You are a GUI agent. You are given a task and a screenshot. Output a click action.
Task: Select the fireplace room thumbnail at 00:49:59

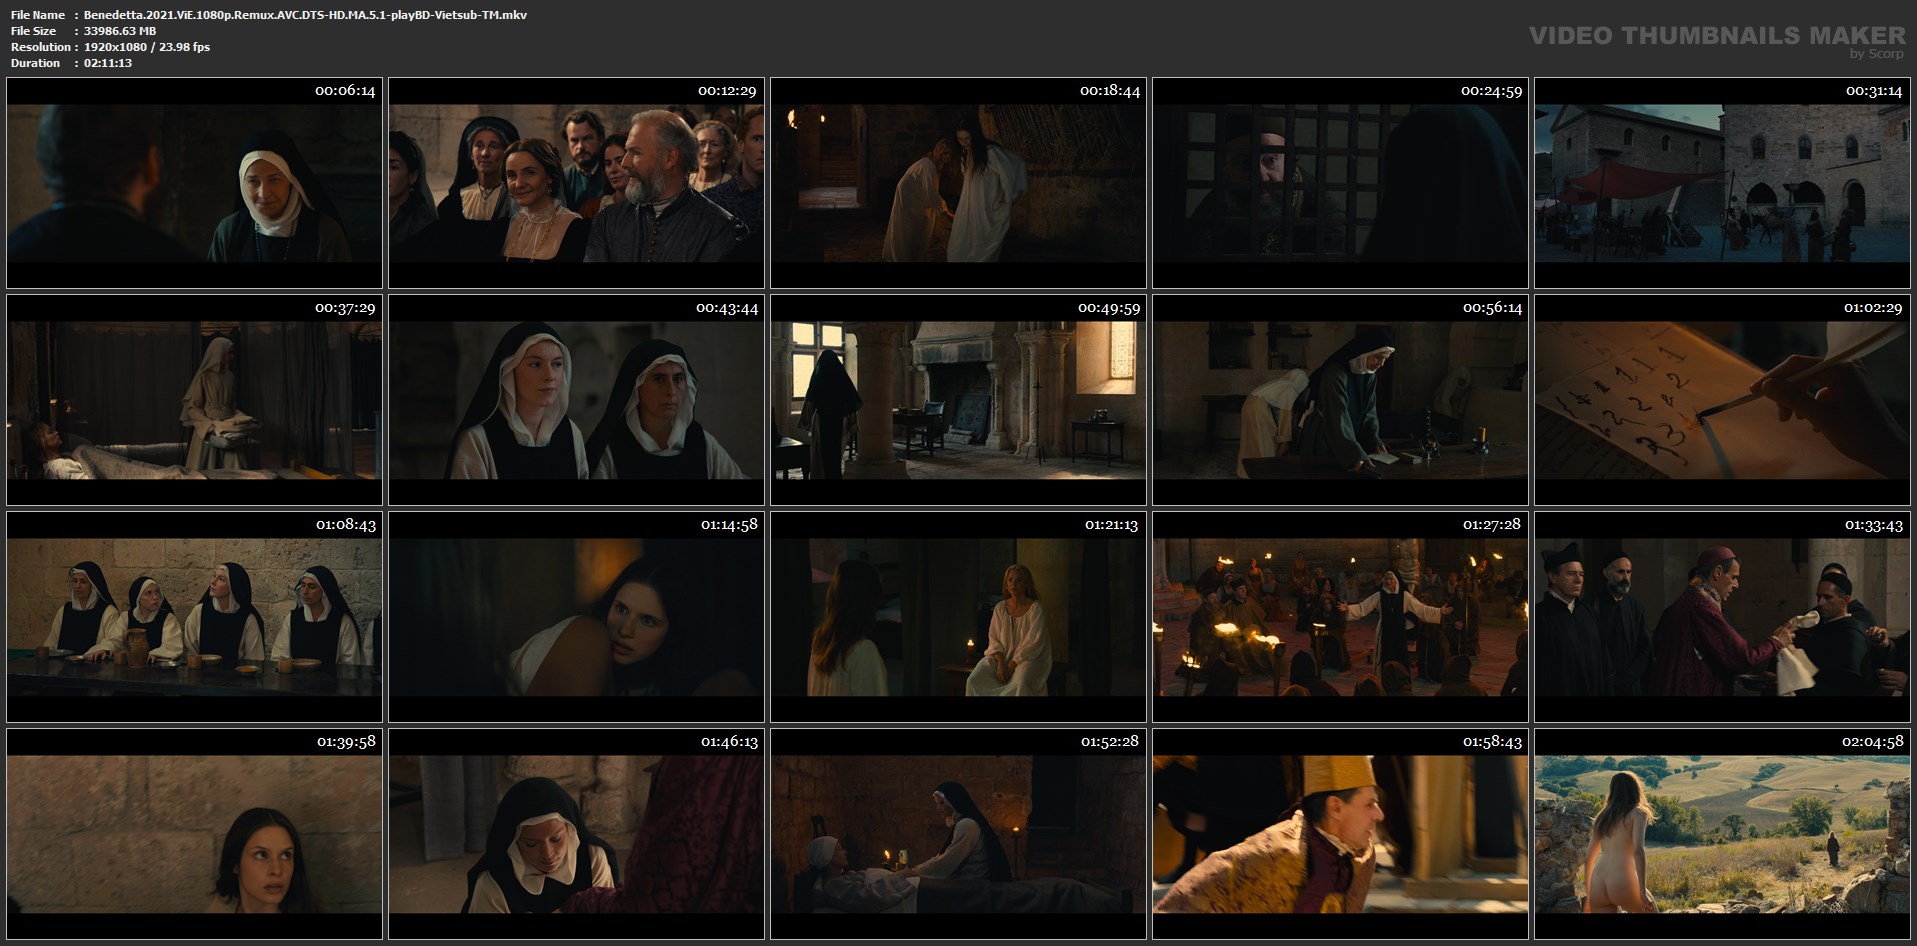pos(958,400)
